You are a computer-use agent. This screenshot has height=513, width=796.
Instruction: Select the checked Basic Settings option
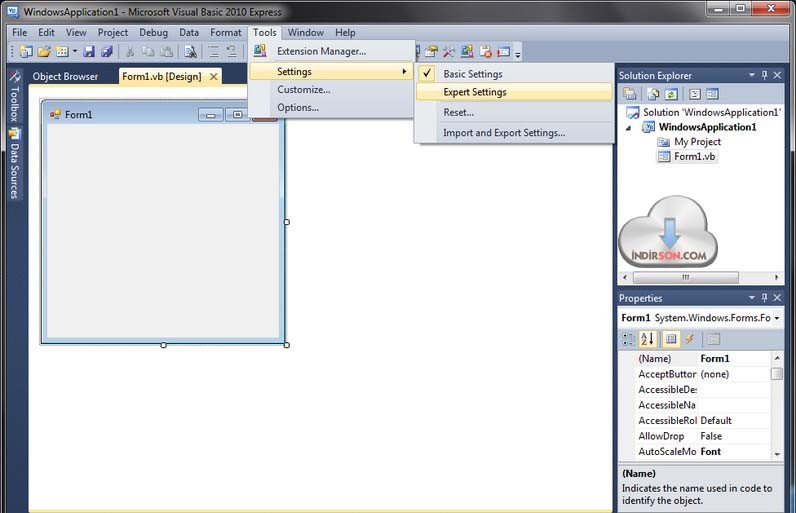click(x=514, y=74)
